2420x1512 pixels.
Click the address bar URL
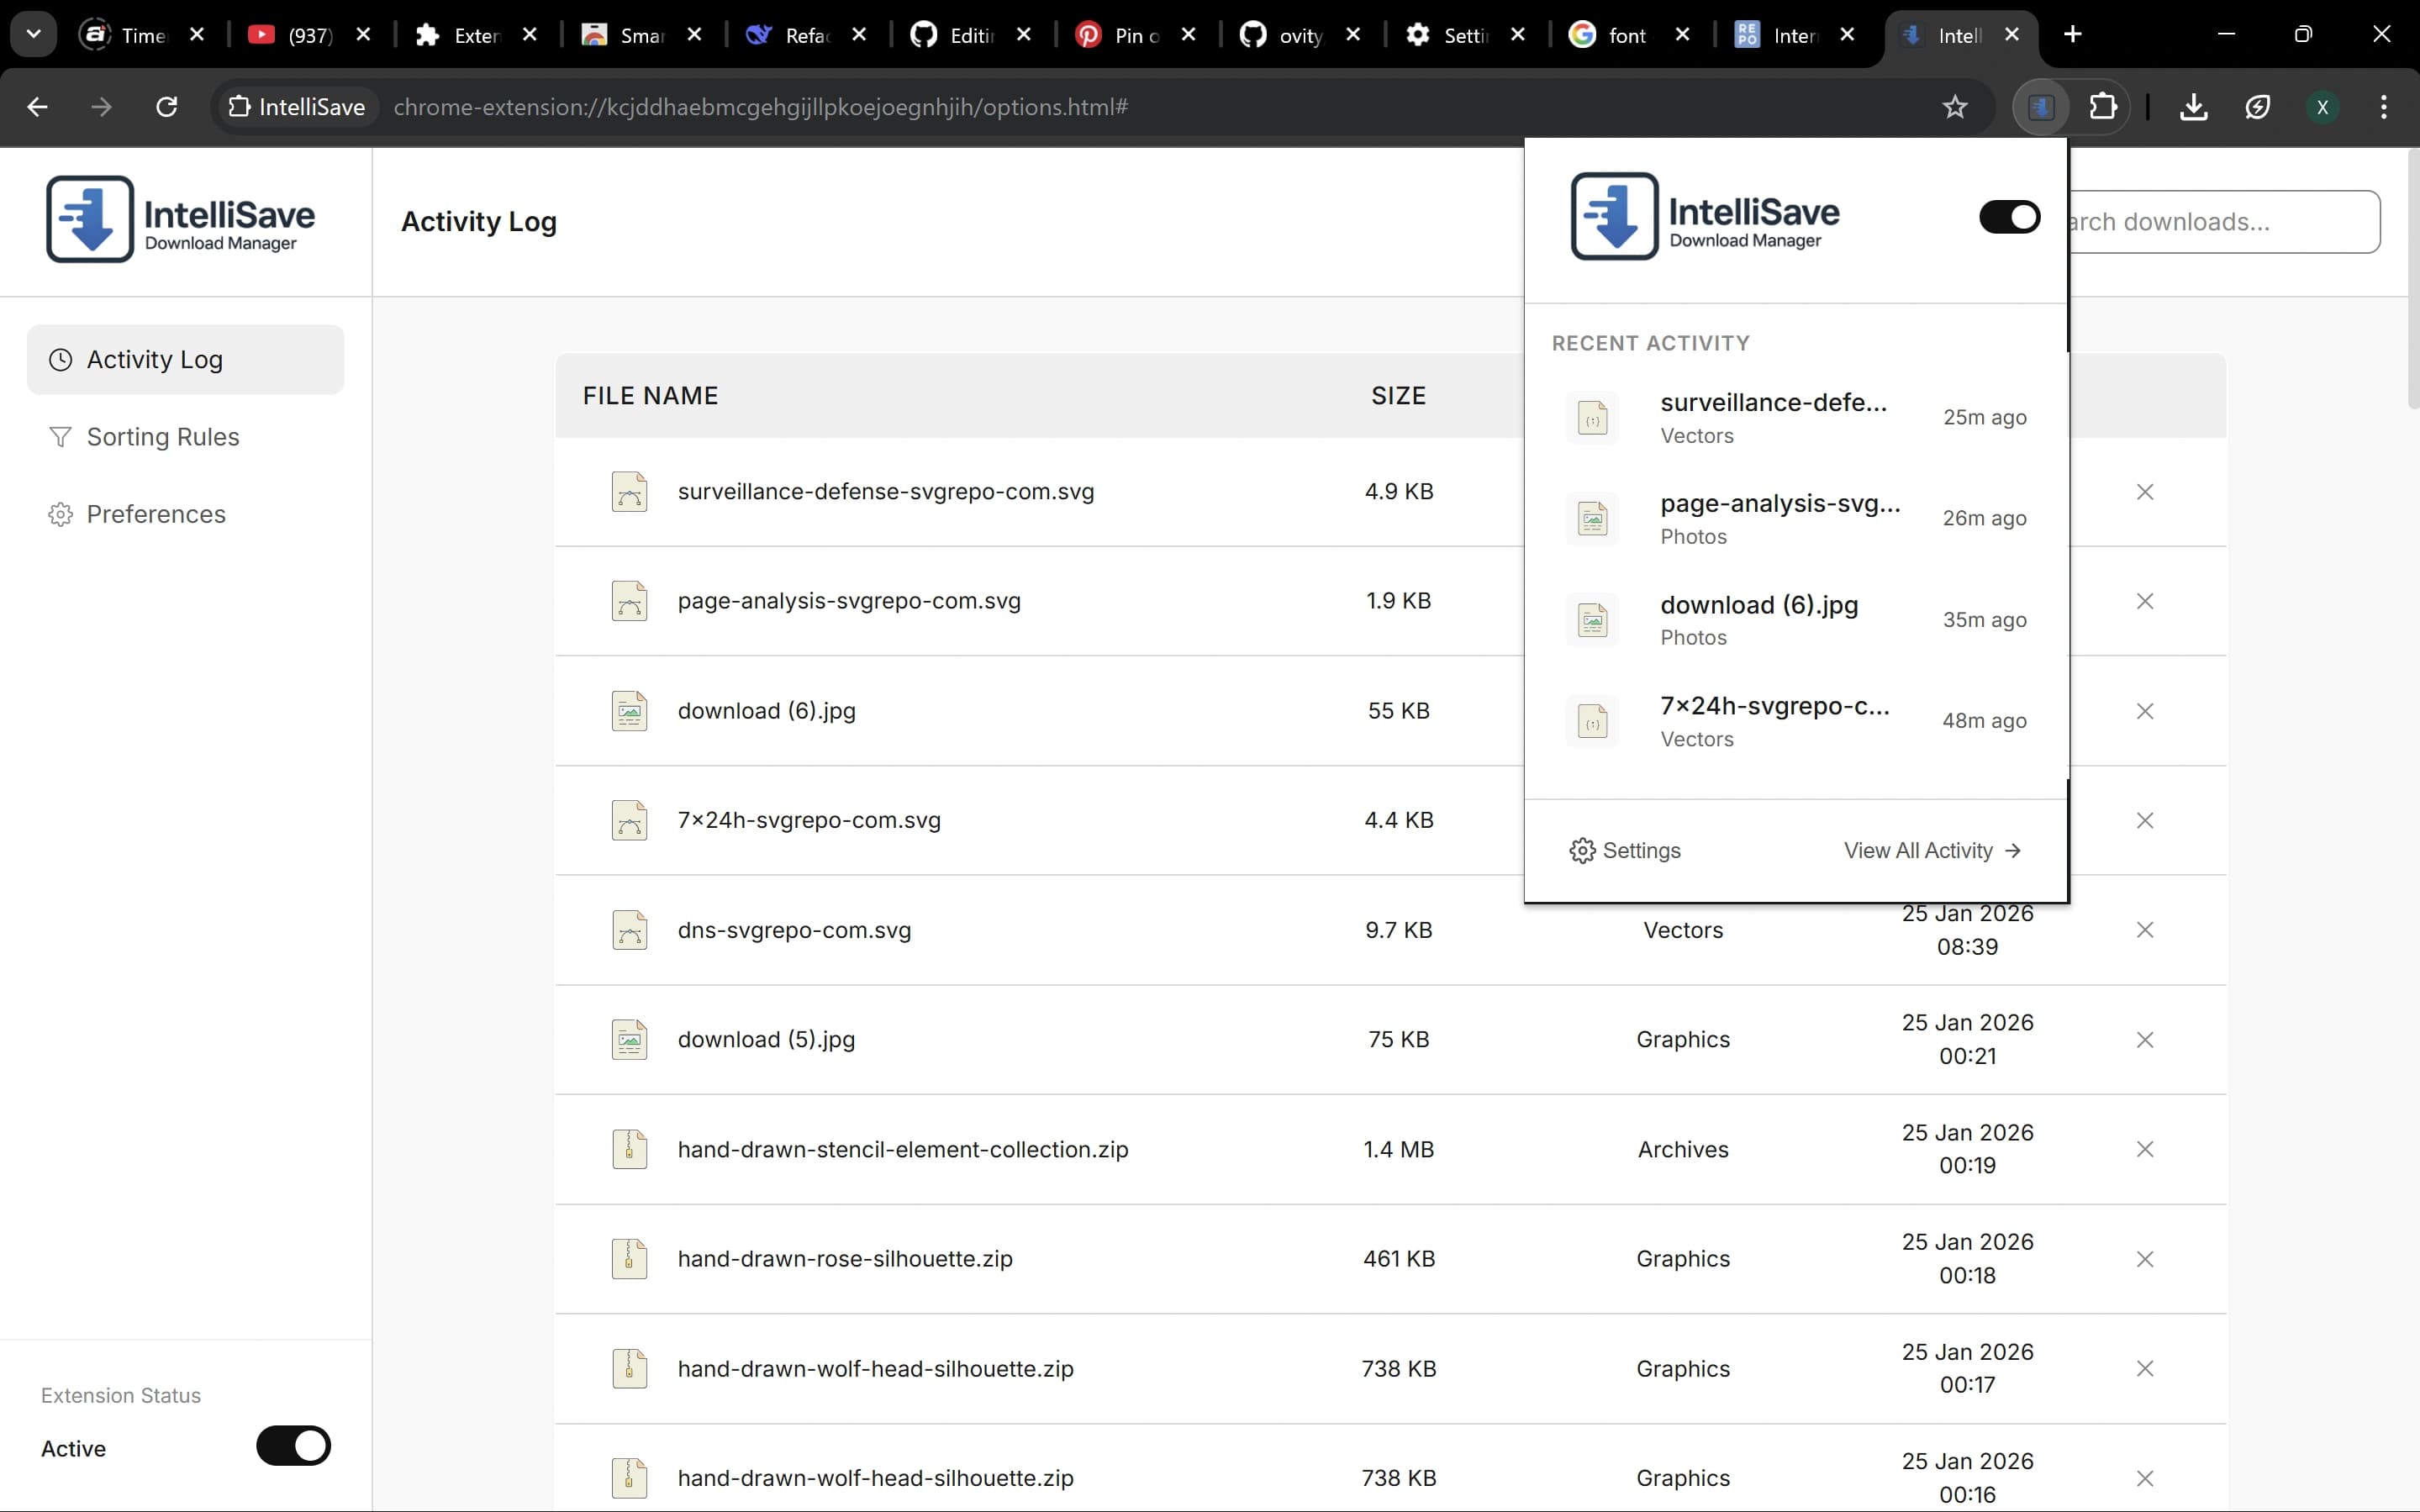761,107
